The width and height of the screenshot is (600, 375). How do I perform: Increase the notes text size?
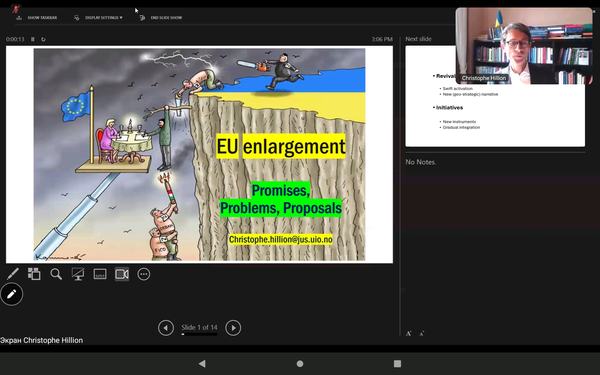(409, 333)
